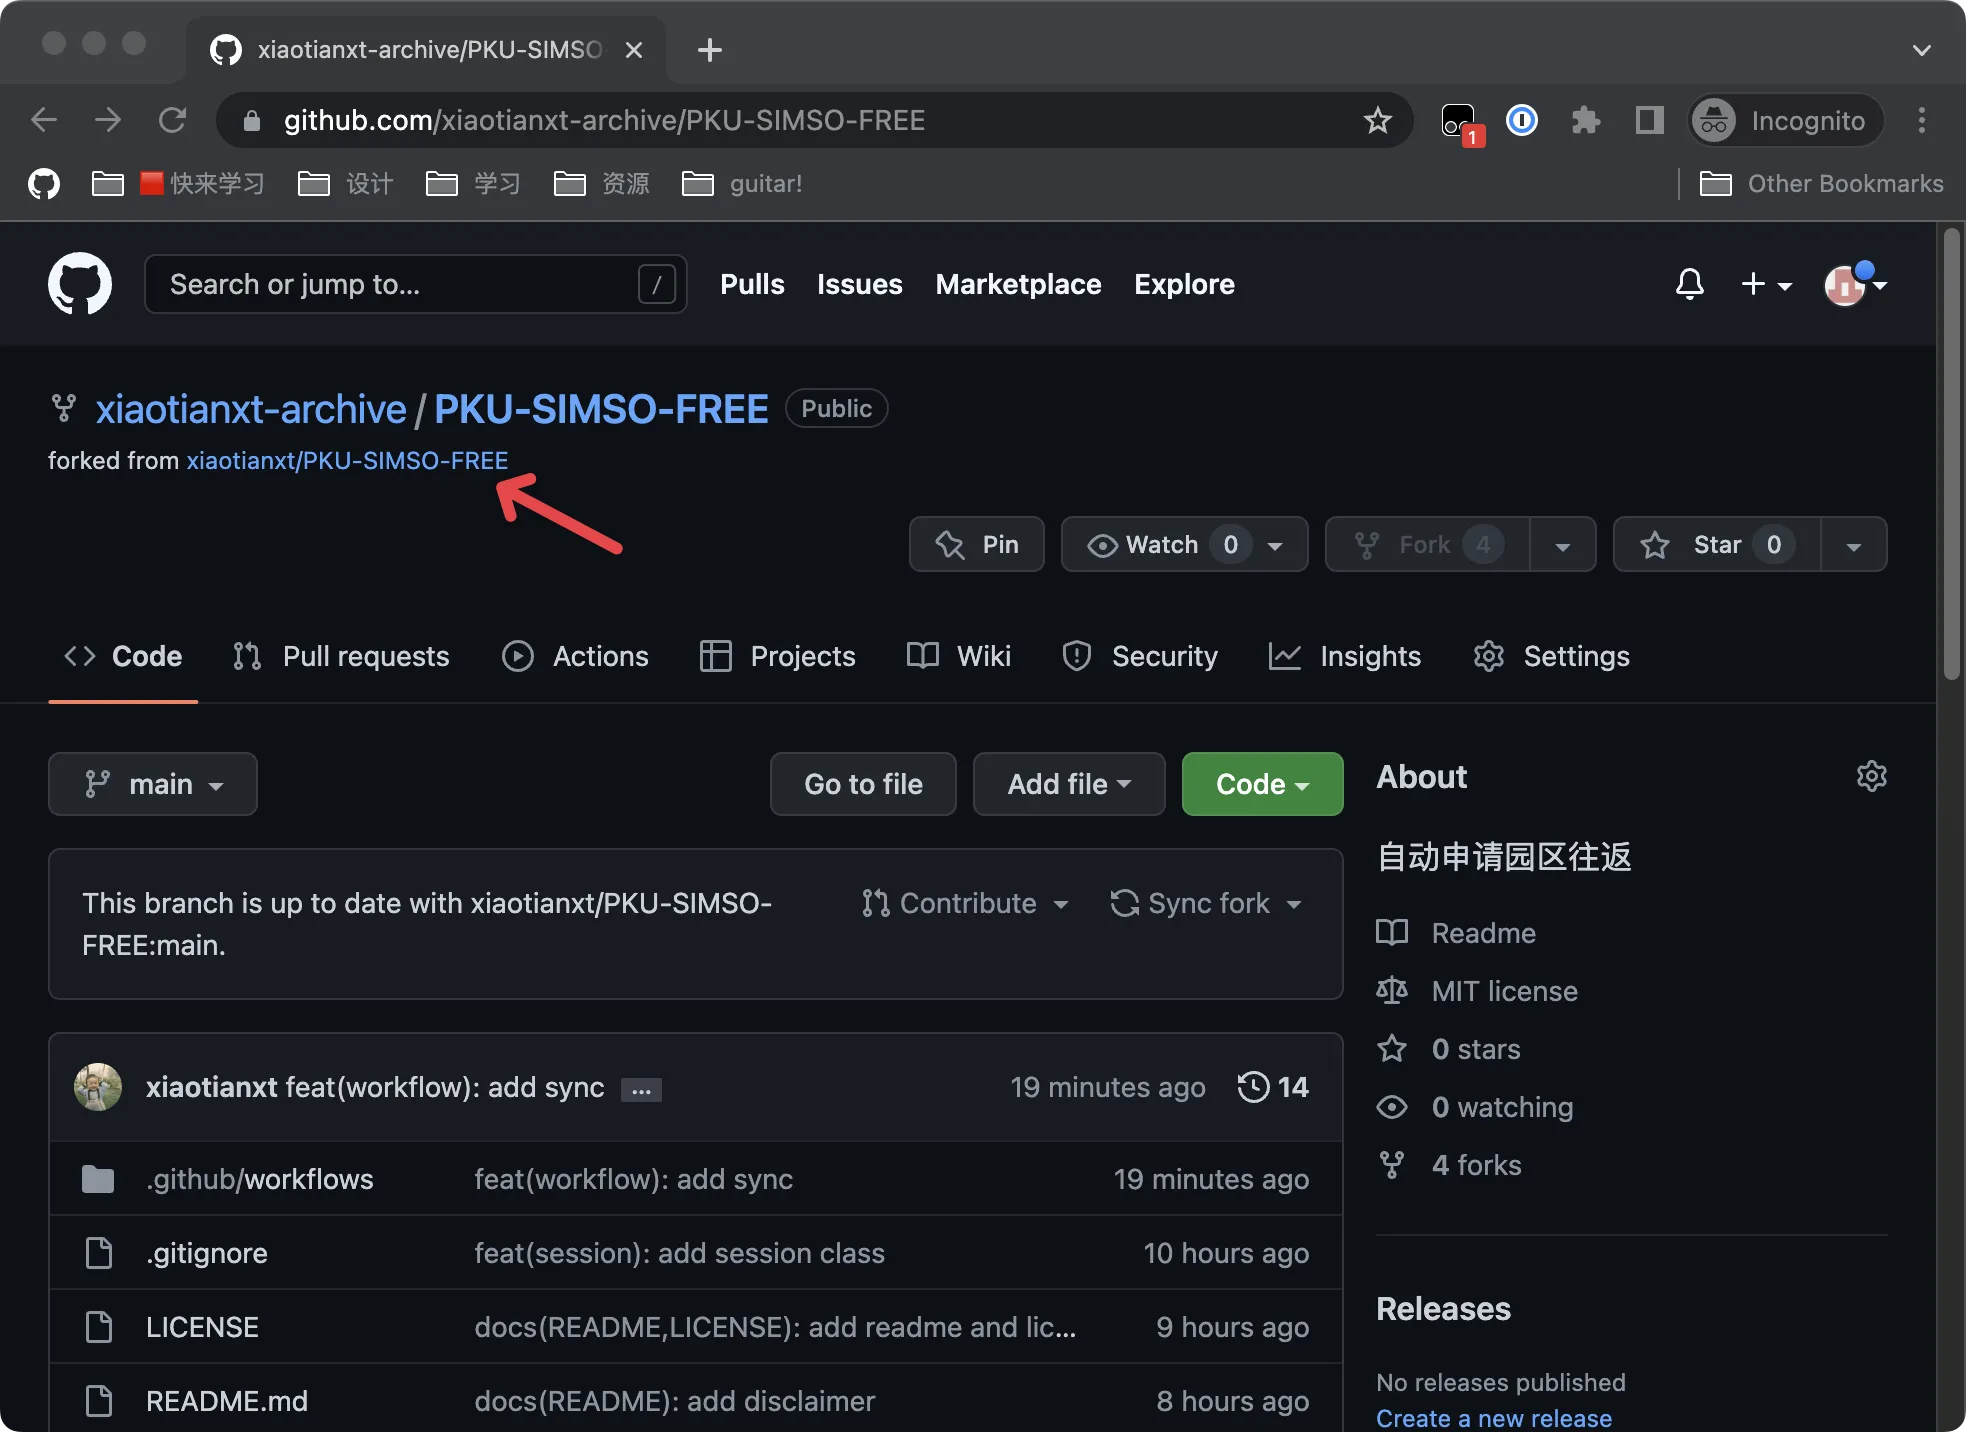Open the Chrome three-dot menu

pos(1921,121)
